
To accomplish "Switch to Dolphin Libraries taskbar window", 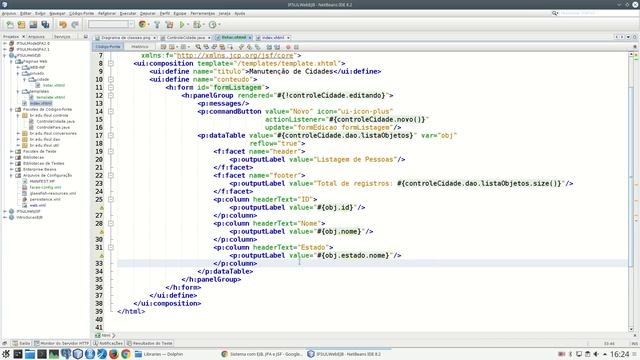I will click(159, 354).
